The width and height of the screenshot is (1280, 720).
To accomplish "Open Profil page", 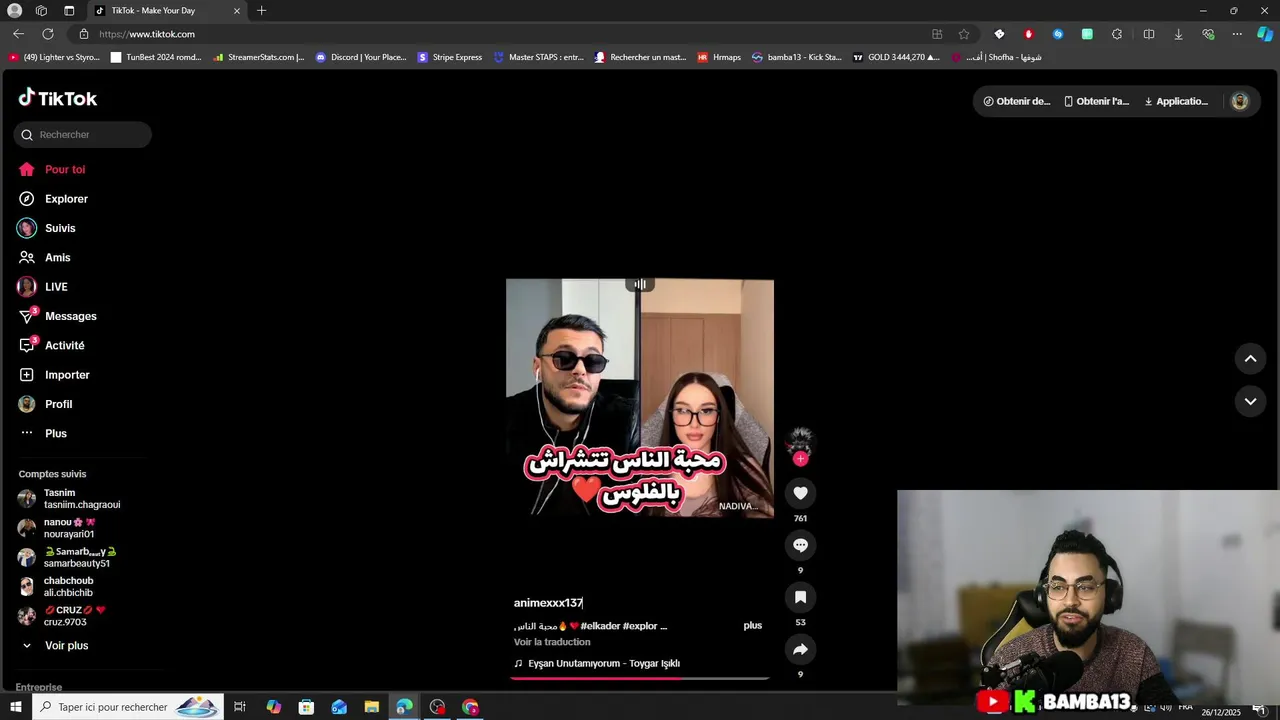I will coord(46,404).
